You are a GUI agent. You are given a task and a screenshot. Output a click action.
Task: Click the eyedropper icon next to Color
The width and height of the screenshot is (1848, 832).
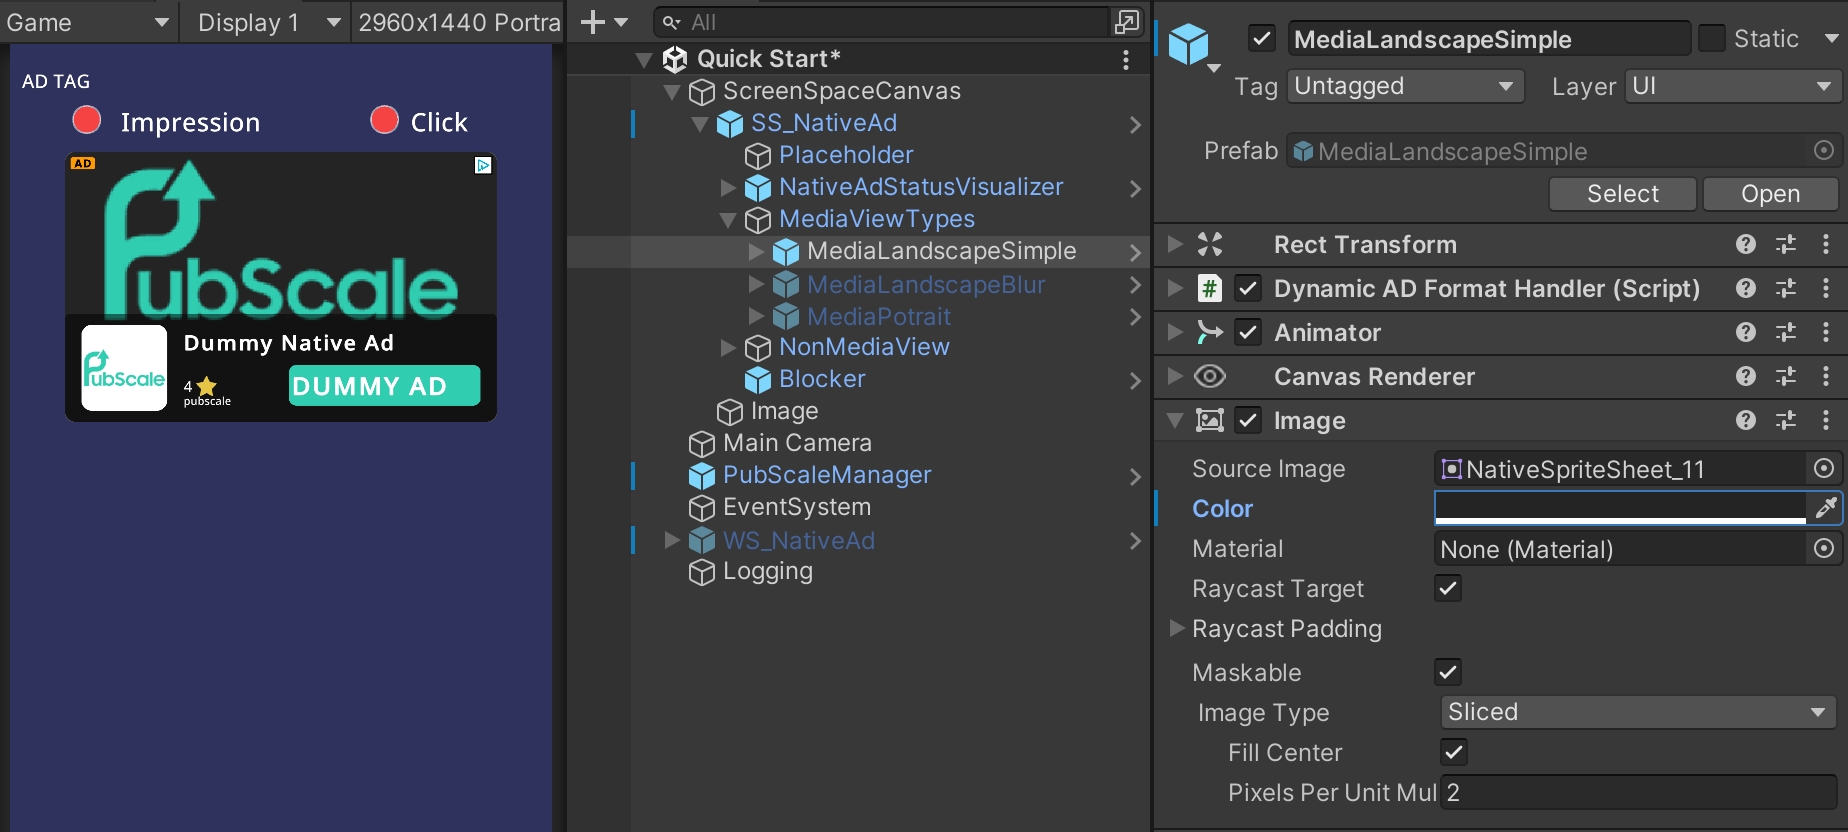pos(1825,508)
